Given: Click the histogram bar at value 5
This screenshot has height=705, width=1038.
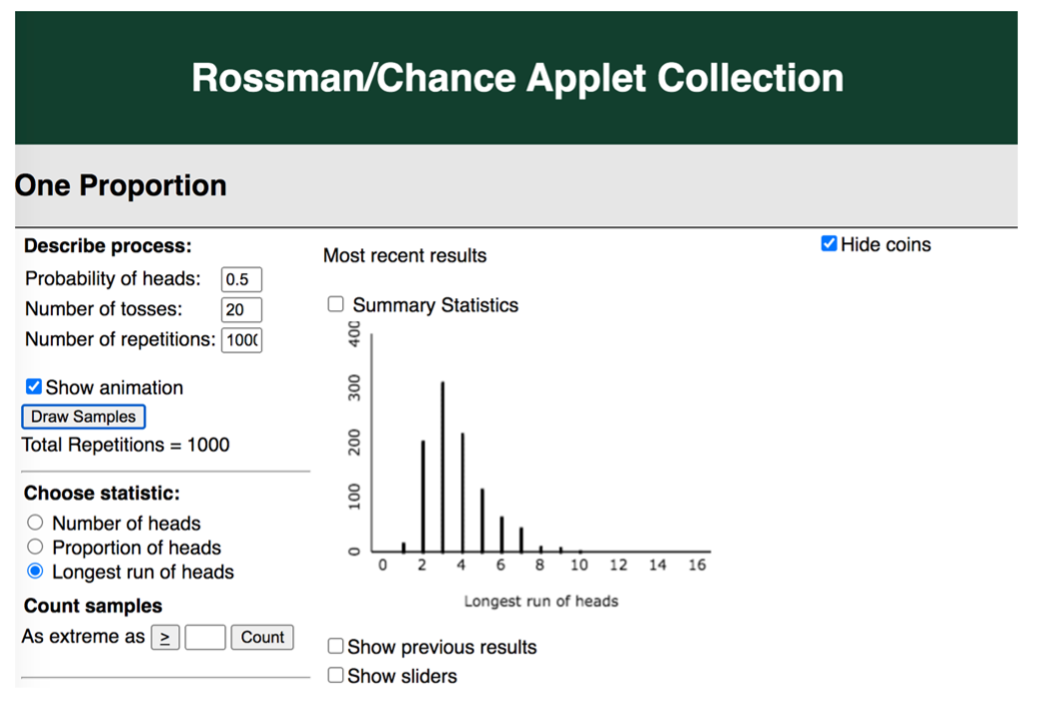Looking at the screenshot, I should 482,520.
